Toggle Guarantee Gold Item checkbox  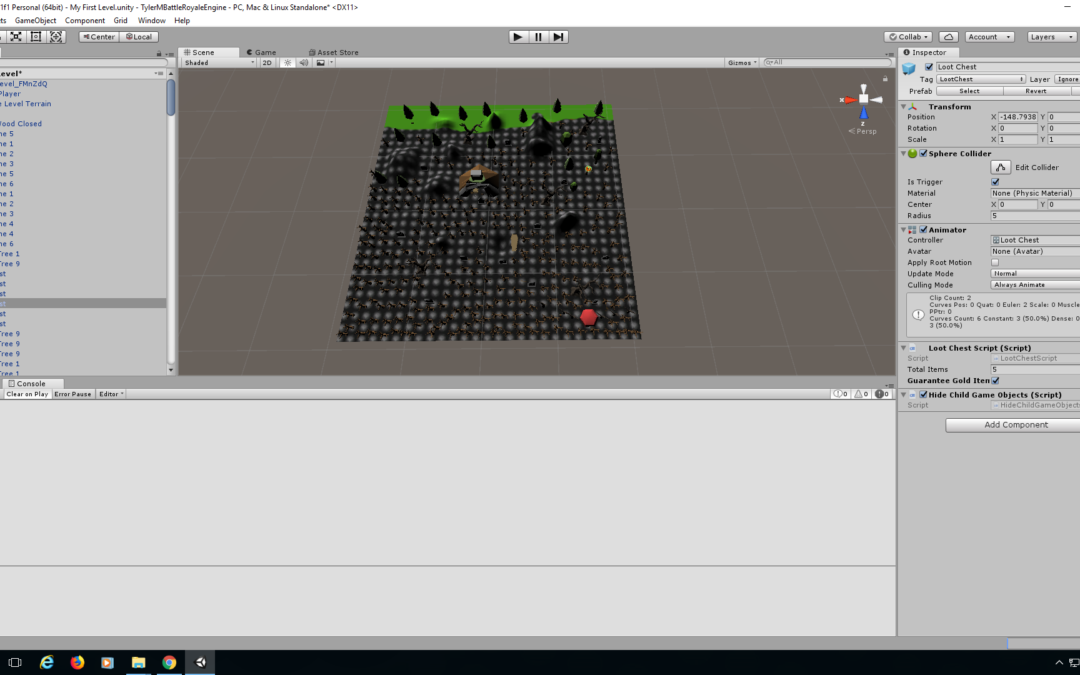(995, 380)
